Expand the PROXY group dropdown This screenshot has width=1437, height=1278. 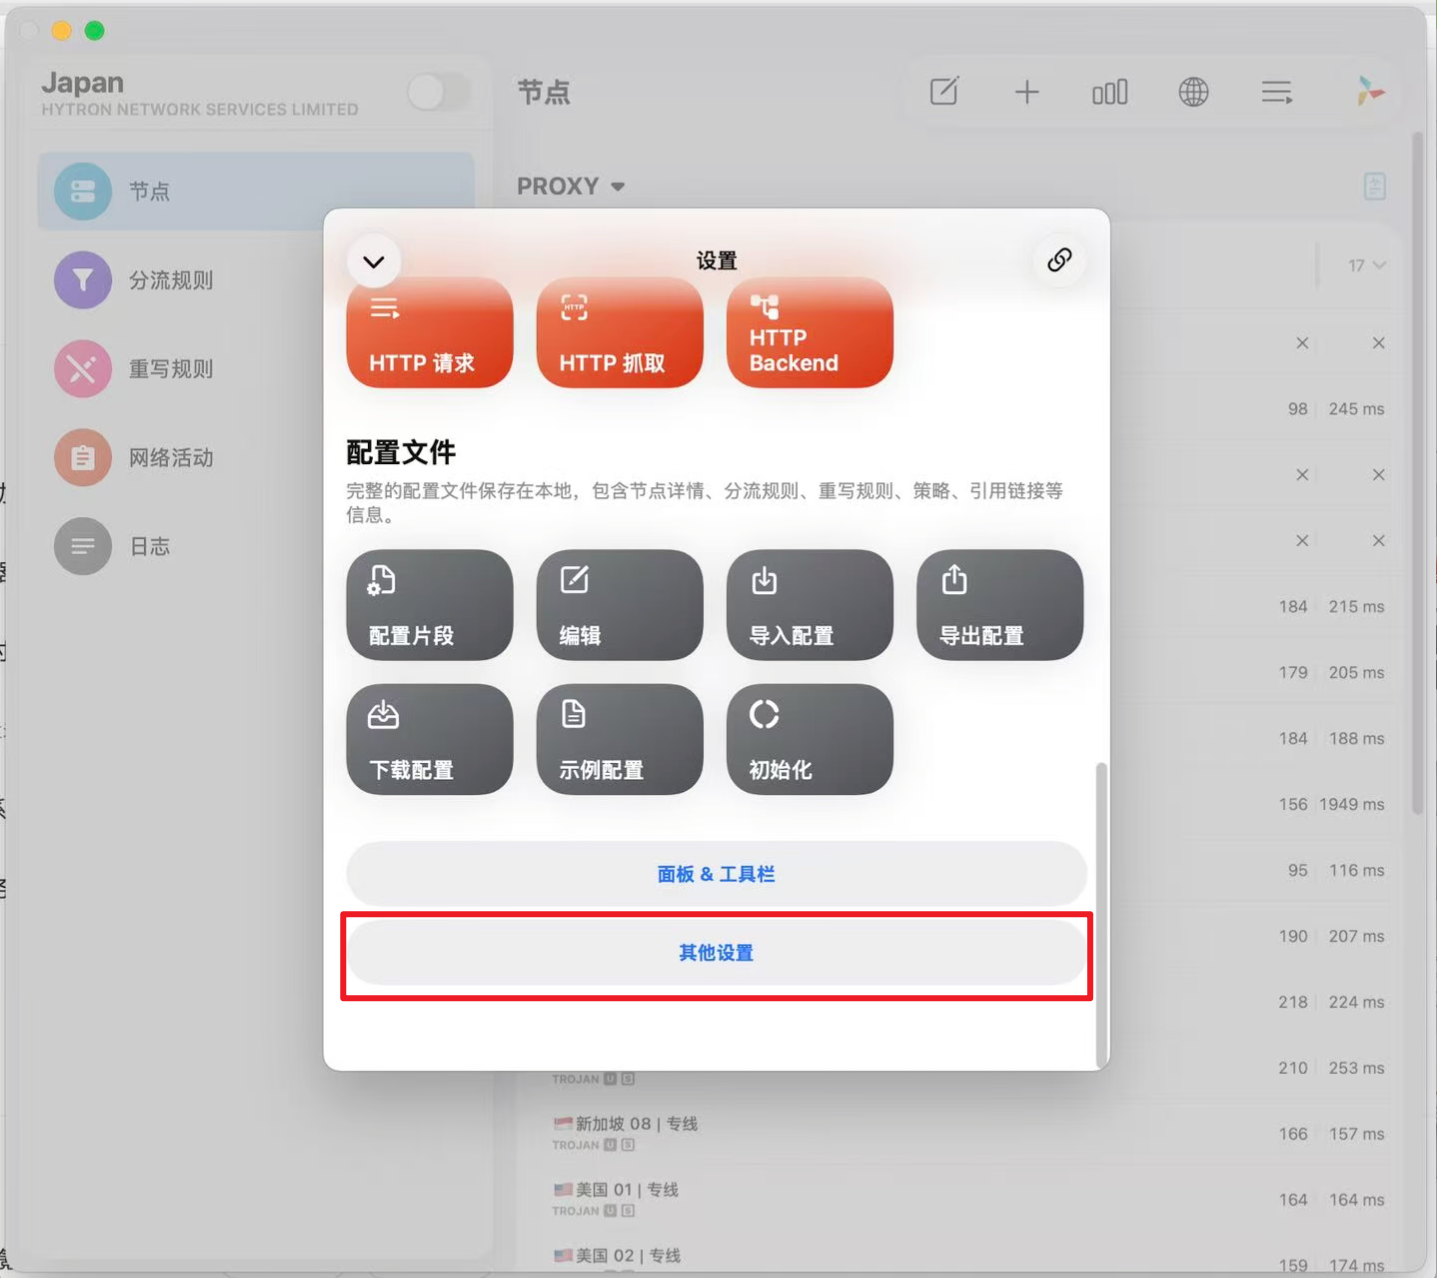click(571, 186)
